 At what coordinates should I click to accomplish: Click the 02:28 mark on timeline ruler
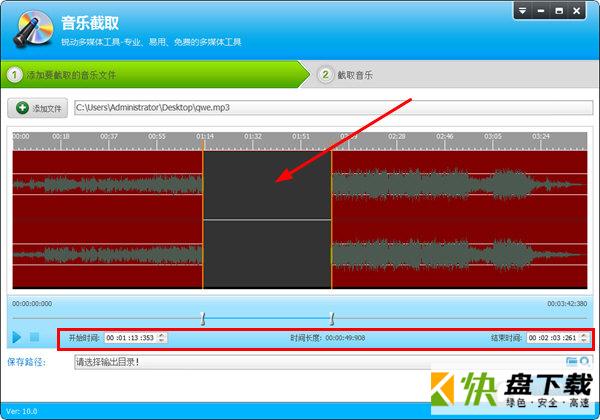(397, 136)
